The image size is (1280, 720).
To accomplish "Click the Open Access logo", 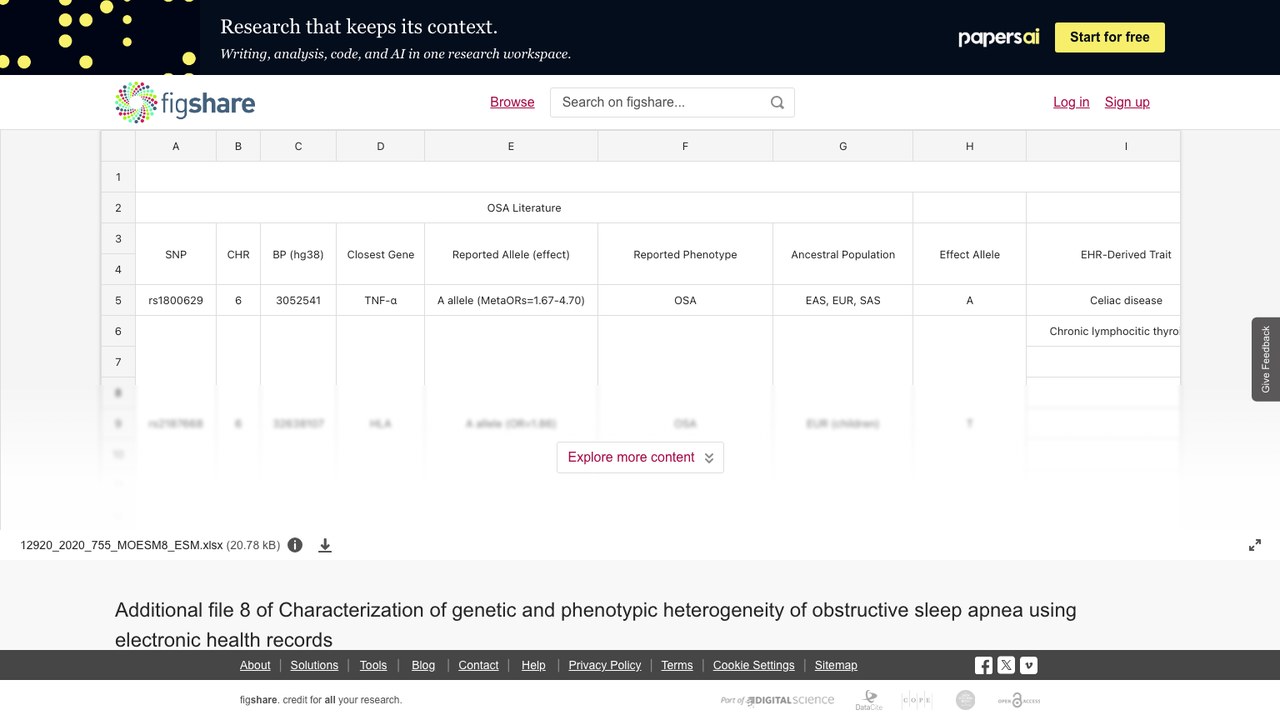I will (1018, 700).
